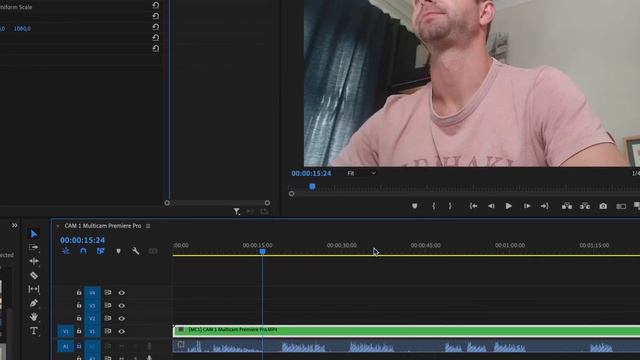
Task: Select the Type tool
Action: pyautogui.click(x=34, y=331)
